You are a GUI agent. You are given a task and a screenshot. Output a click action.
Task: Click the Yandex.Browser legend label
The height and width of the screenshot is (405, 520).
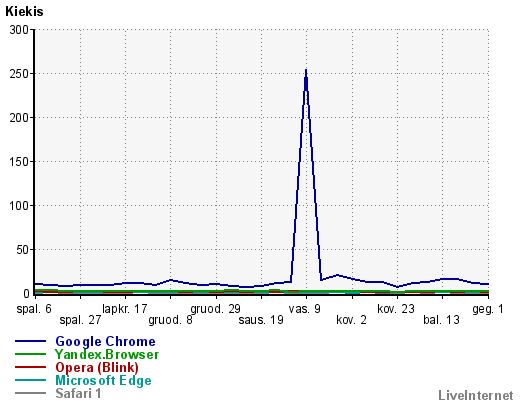107,354
